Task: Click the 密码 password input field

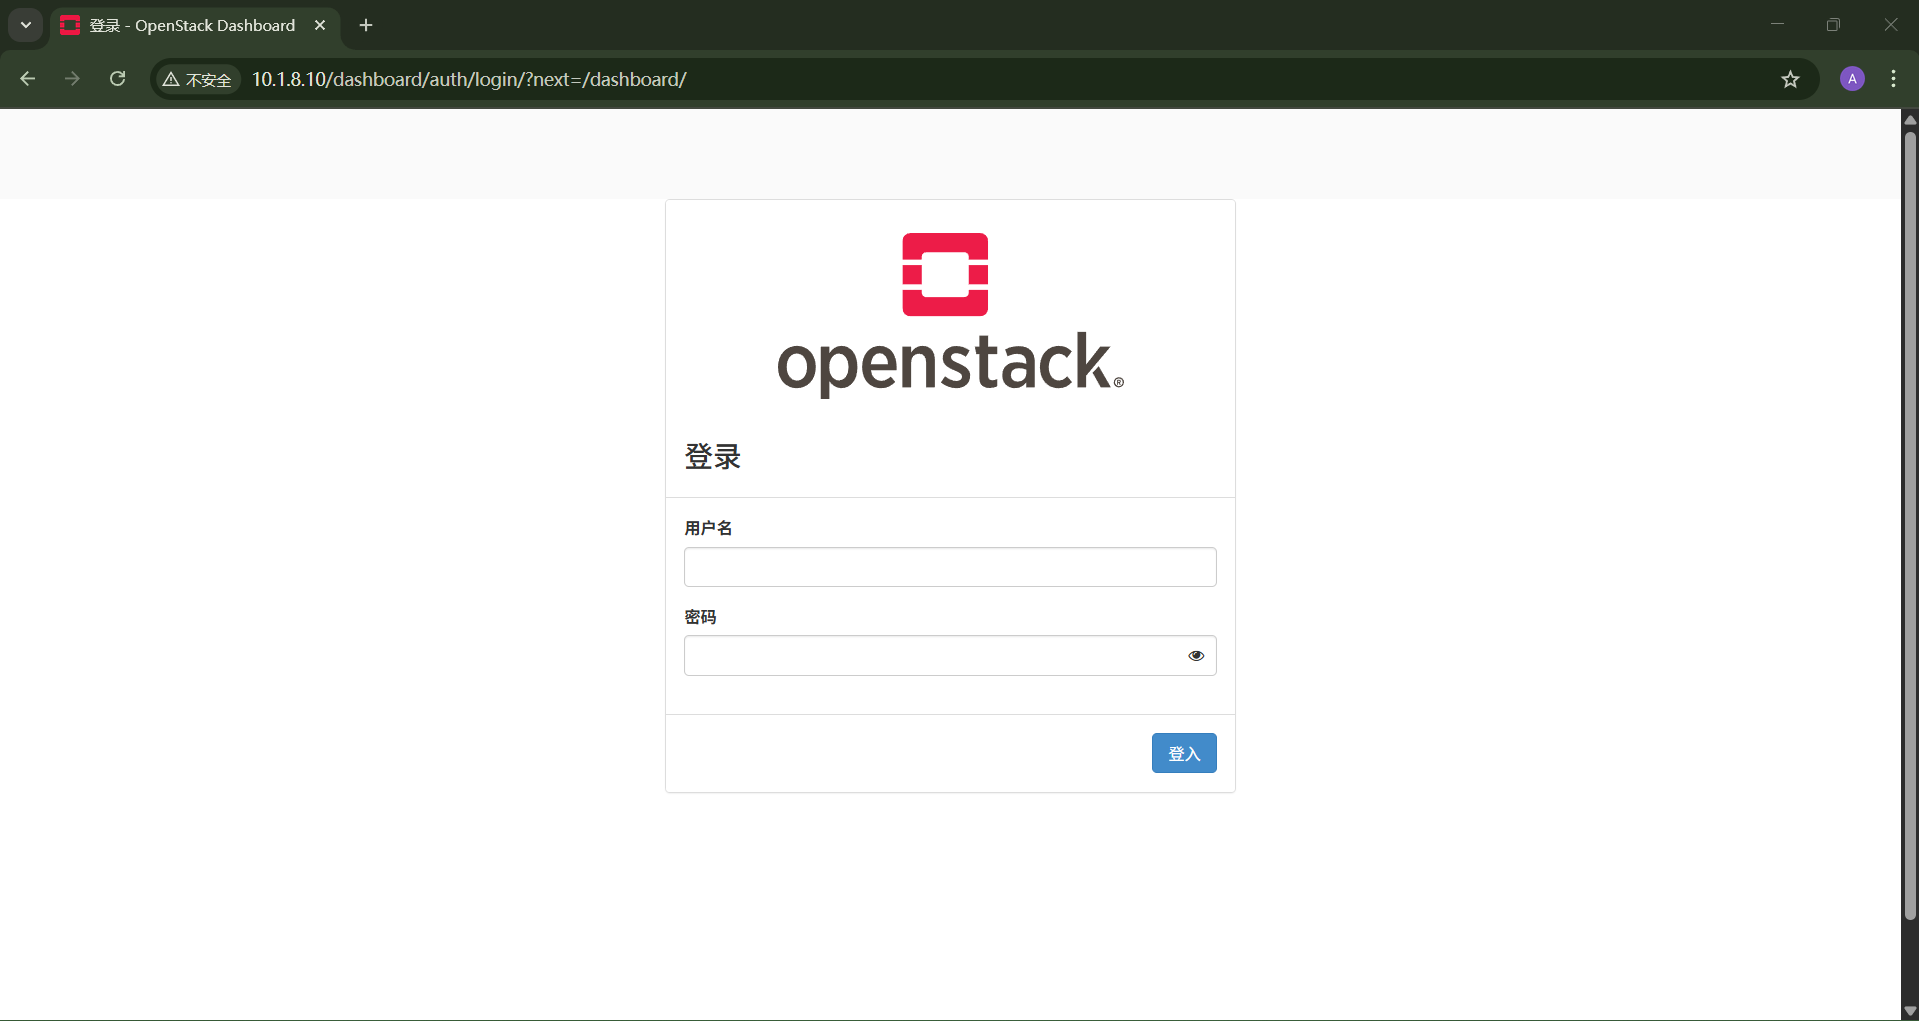Action: (950, 656)
